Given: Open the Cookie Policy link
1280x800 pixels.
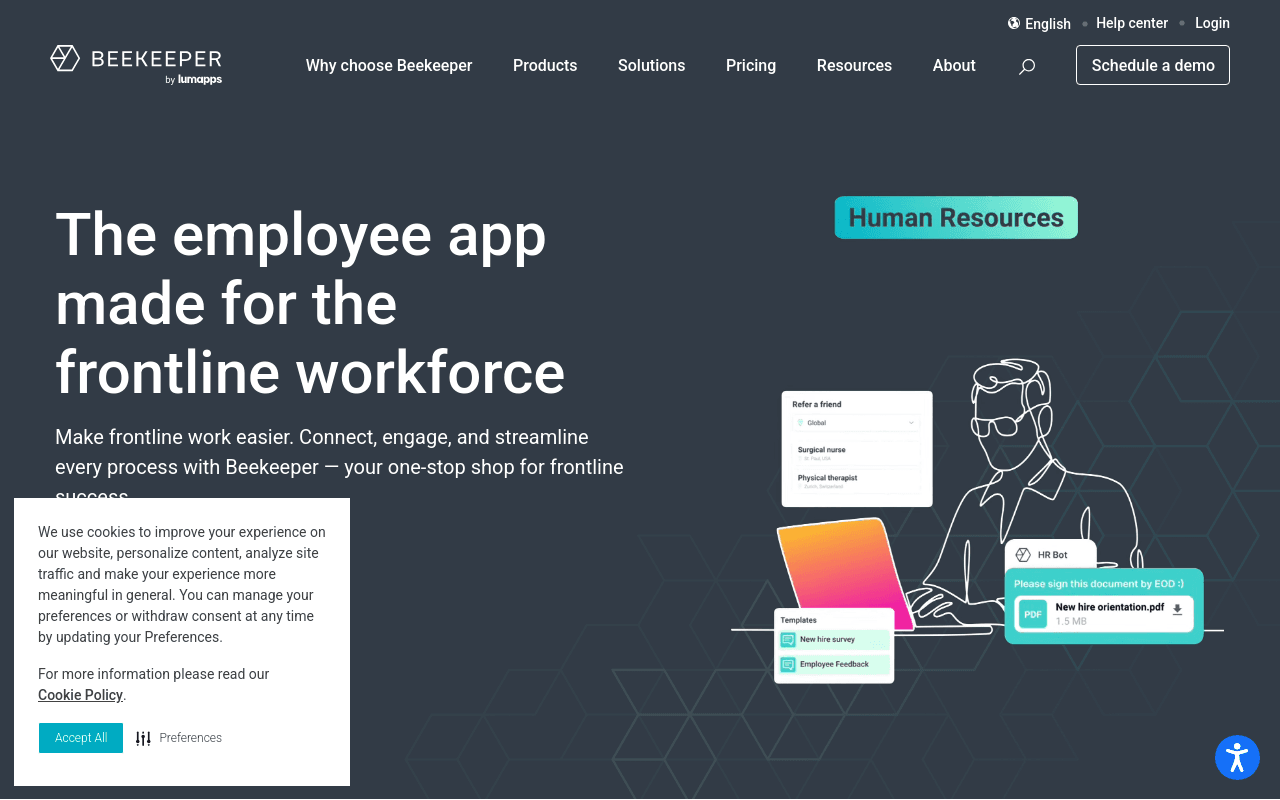Looking at the screenshot, I should pyautogui.click(x=80, y=695).
